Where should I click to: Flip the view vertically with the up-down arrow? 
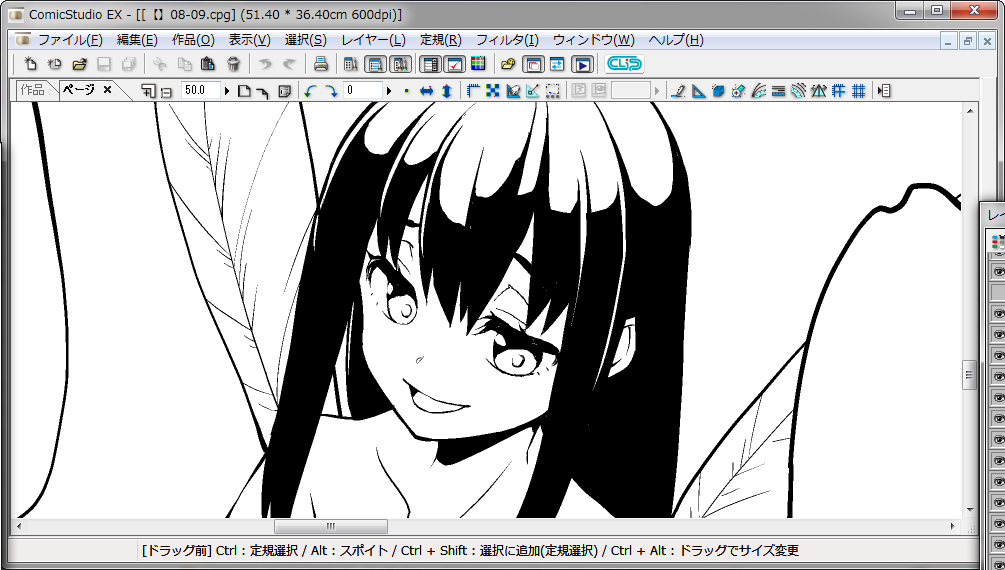click(x=447, y=91)
